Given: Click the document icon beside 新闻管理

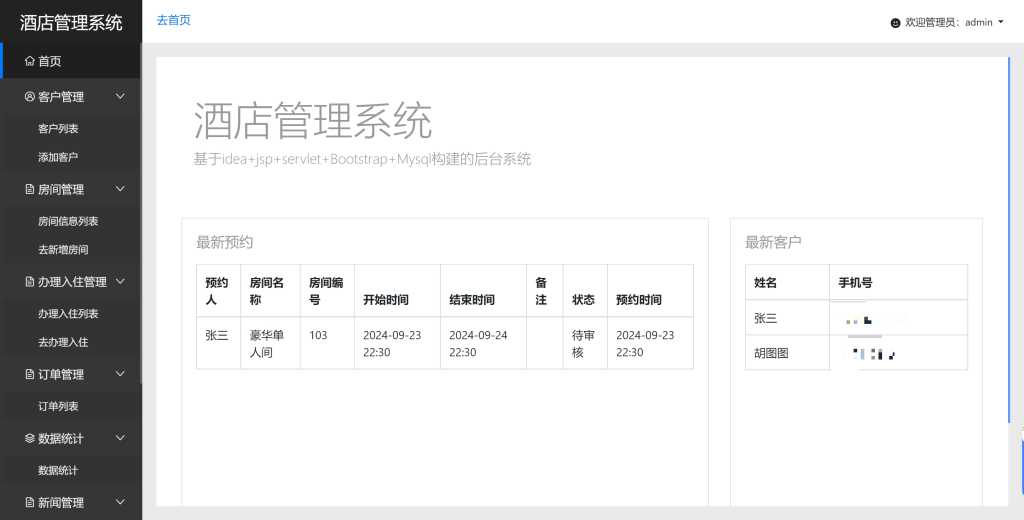Looking at the screenshot, I should point(29,502).
